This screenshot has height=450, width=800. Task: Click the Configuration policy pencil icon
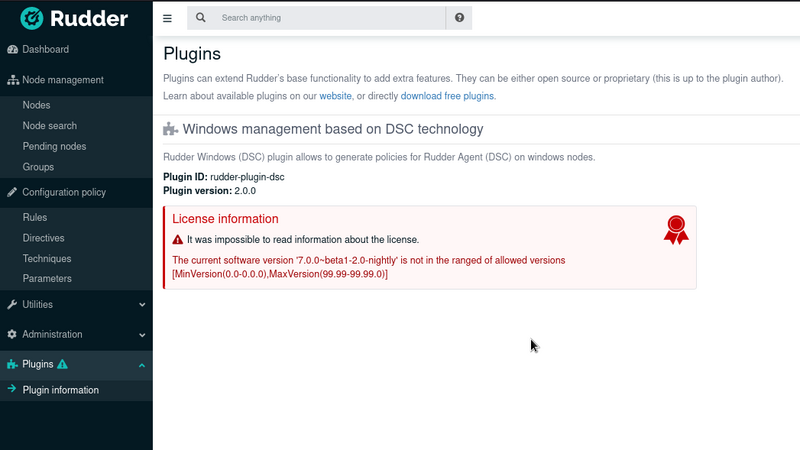[12, 192]
